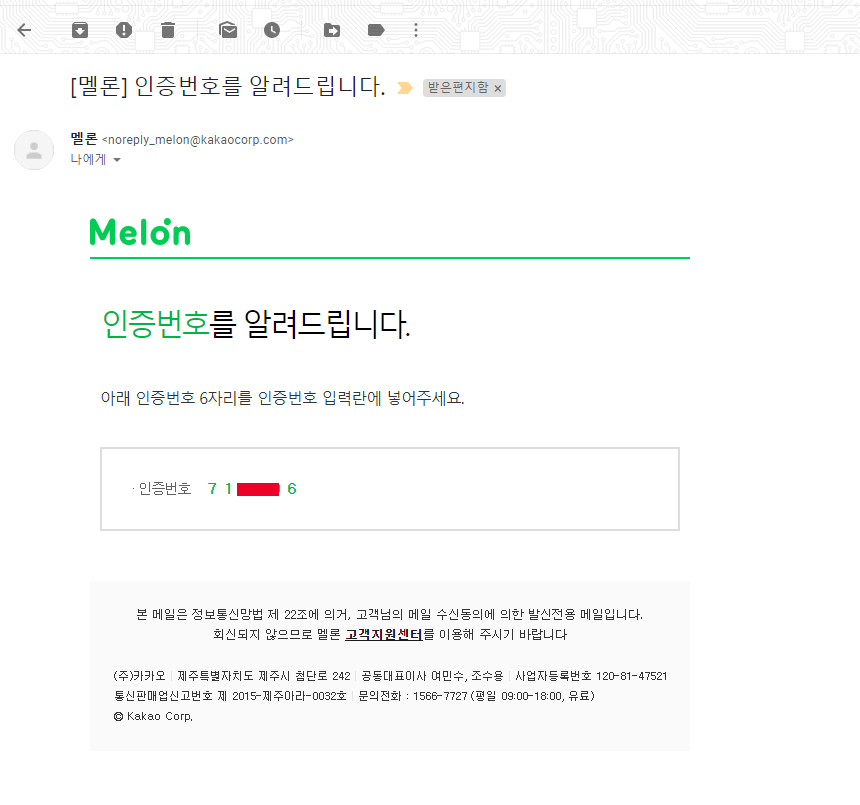Screen dimensions: 860x805
Task: Click the 사업자등록번호 120-81-47521 text
Action: (591, 676)
